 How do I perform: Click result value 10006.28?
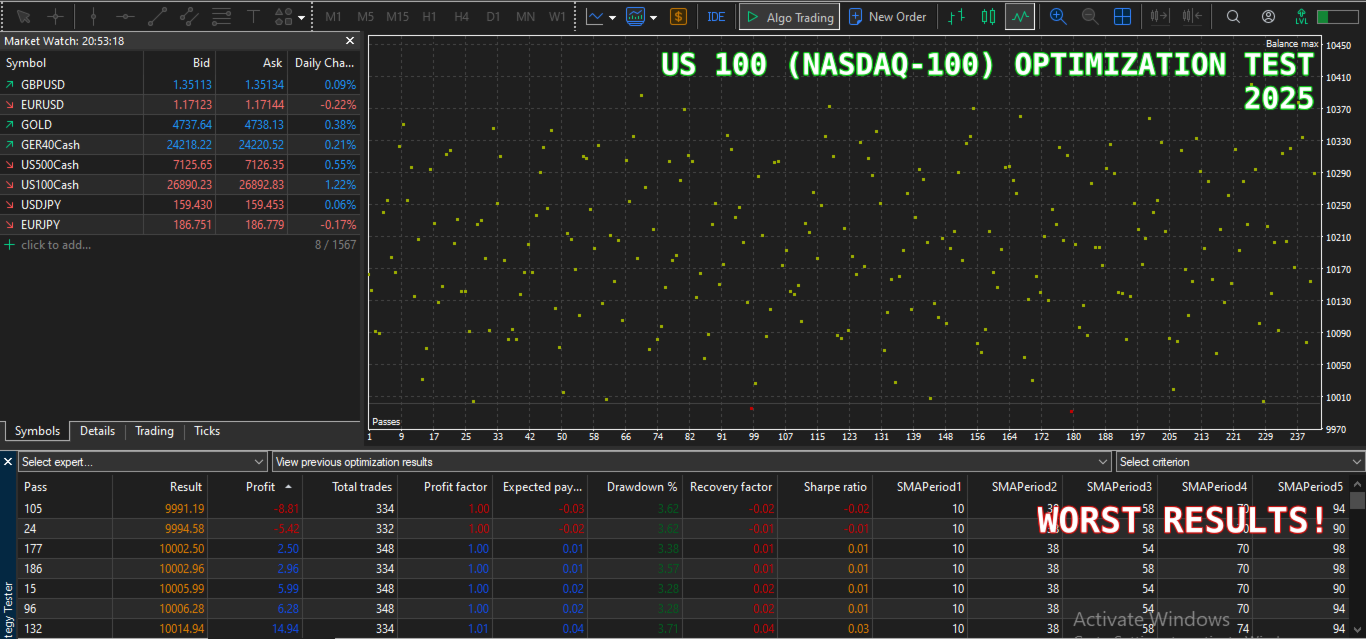181,609
